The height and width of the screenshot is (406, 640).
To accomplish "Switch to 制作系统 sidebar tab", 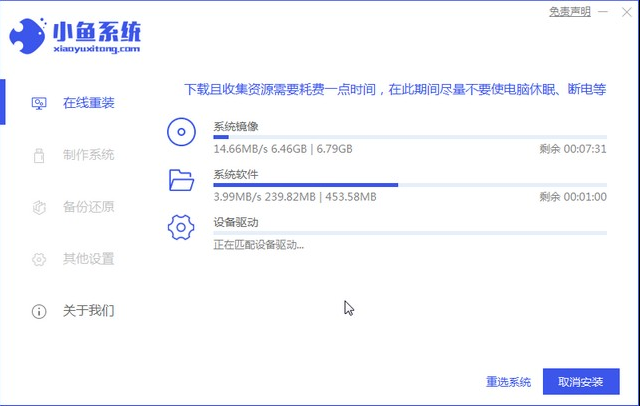I will click(89, 155).
